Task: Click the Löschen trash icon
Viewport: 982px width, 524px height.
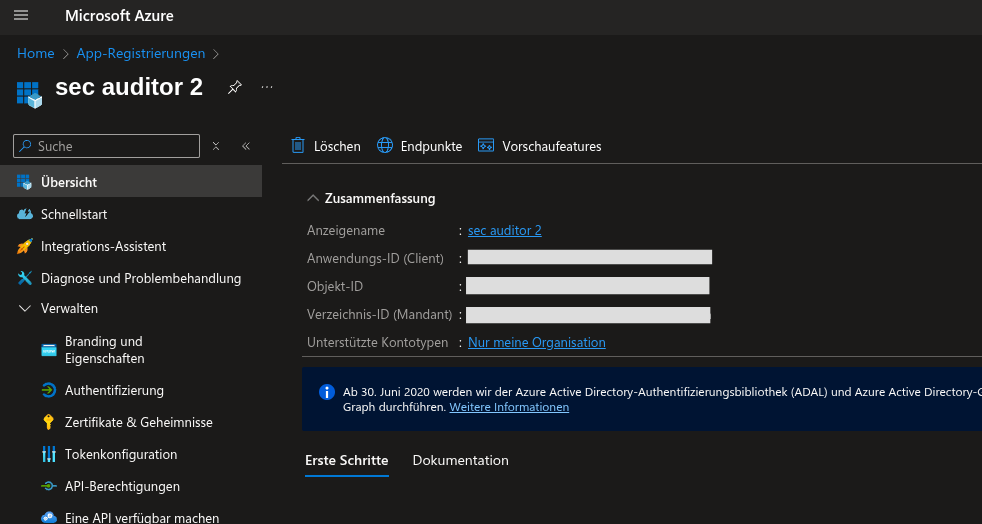Action: click(x=298, y=146)
